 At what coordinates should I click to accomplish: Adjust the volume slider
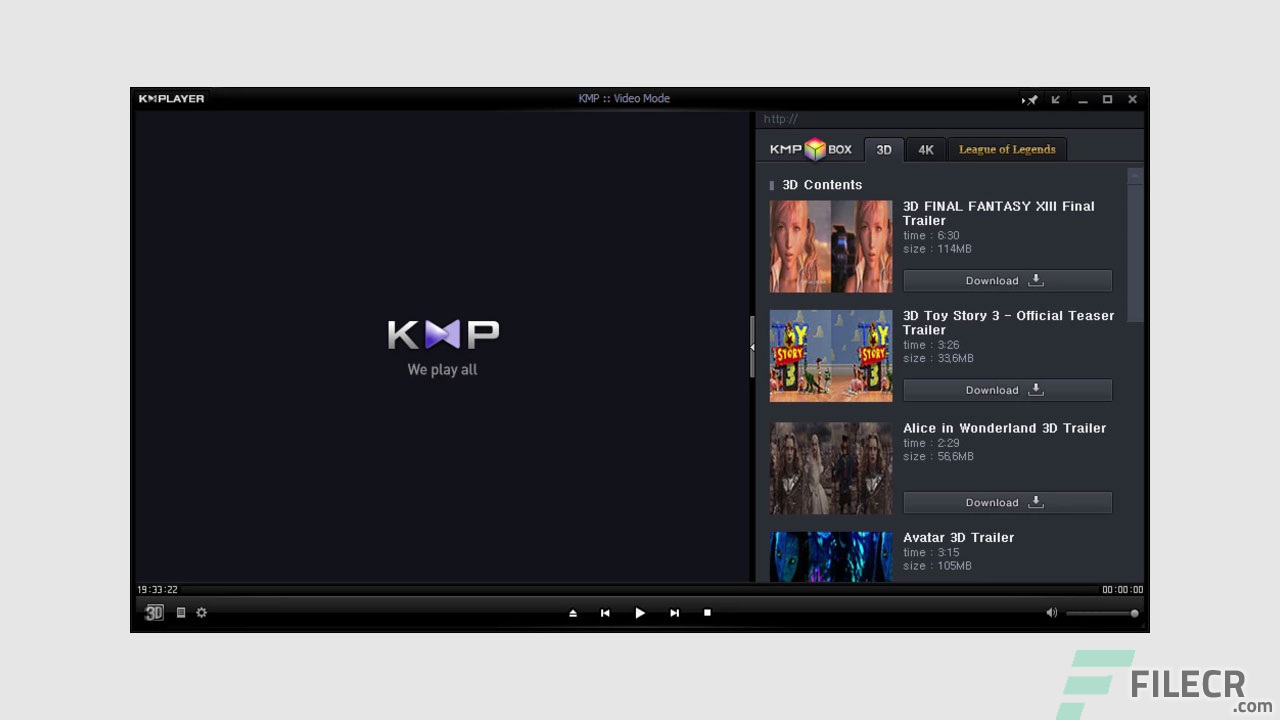1102,613
